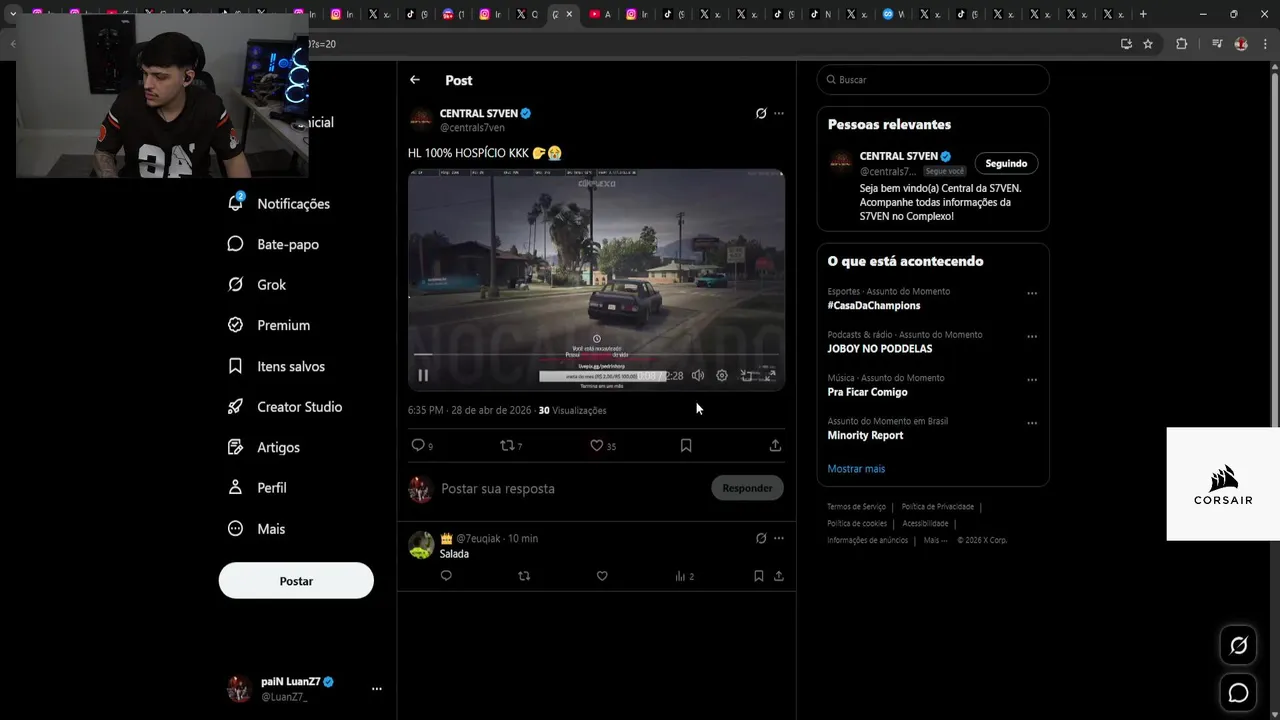Open JOBOY NO PODDELAS trend

pos(880,349)
